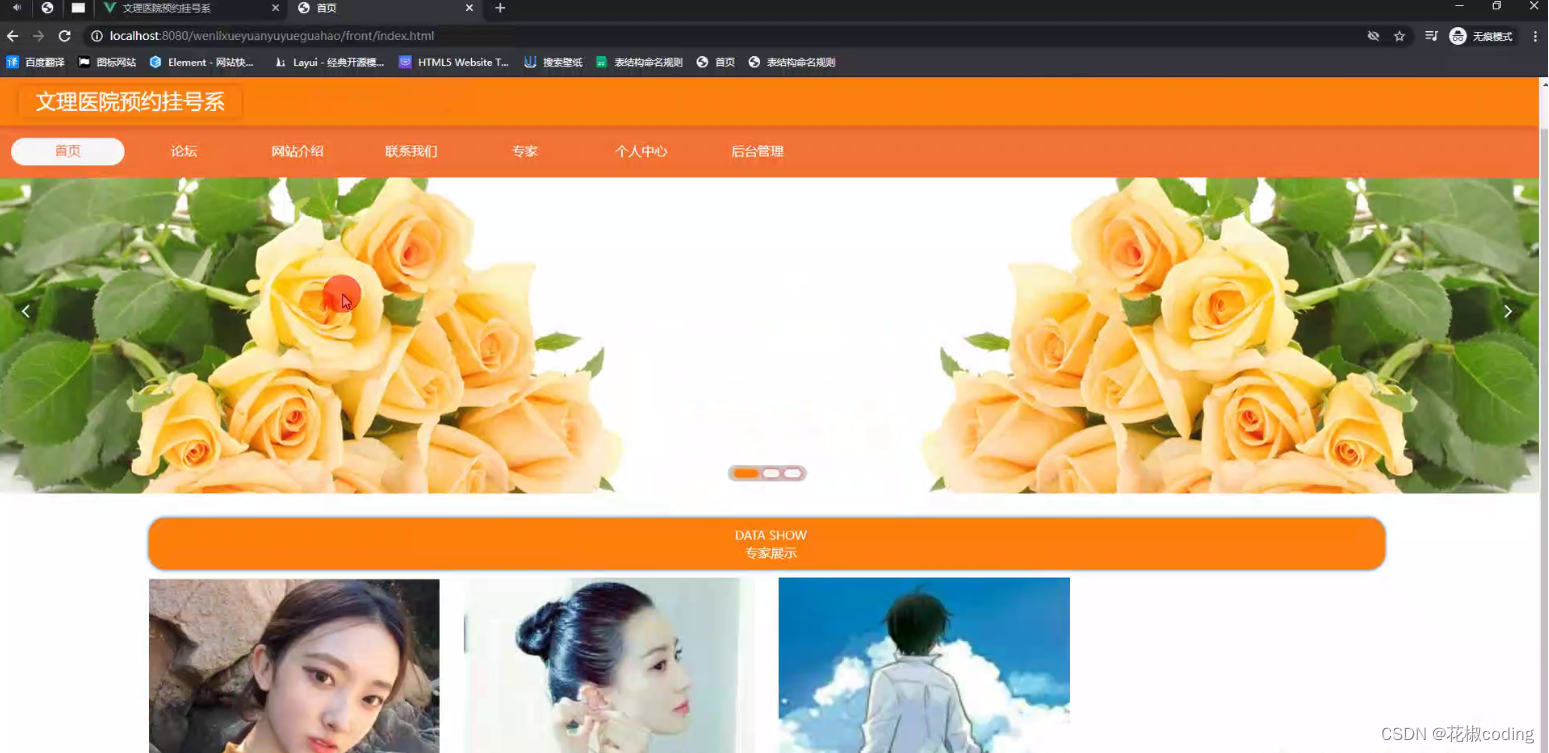
Task: Toggle the bookmark star in the address bar
Action: tap(1400, 35)
